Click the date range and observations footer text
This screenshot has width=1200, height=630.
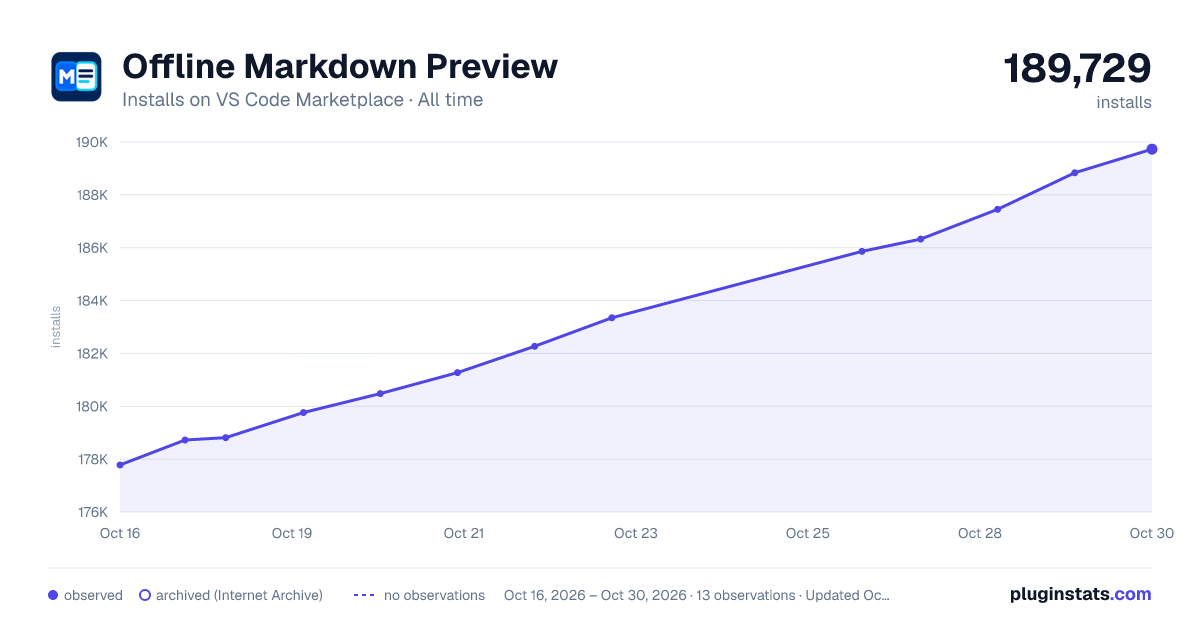pyautogui.click(x=697, y=595)
